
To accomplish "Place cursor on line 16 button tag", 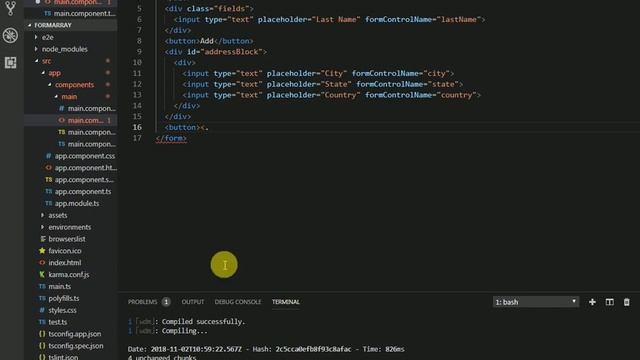I will (x=182, y=127).
